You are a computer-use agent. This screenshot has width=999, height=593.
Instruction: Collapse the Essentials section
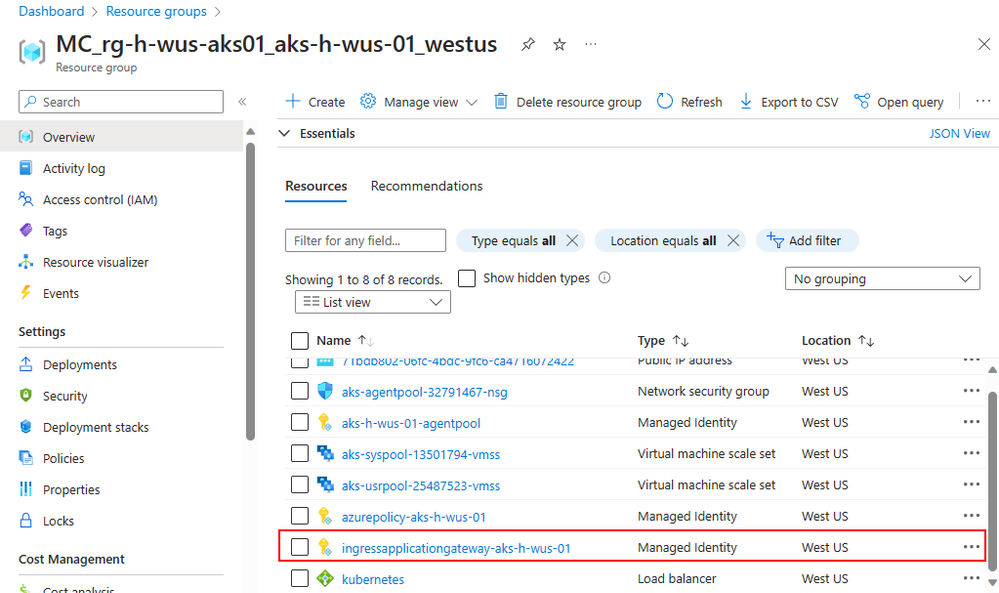[x=285, y=133]
